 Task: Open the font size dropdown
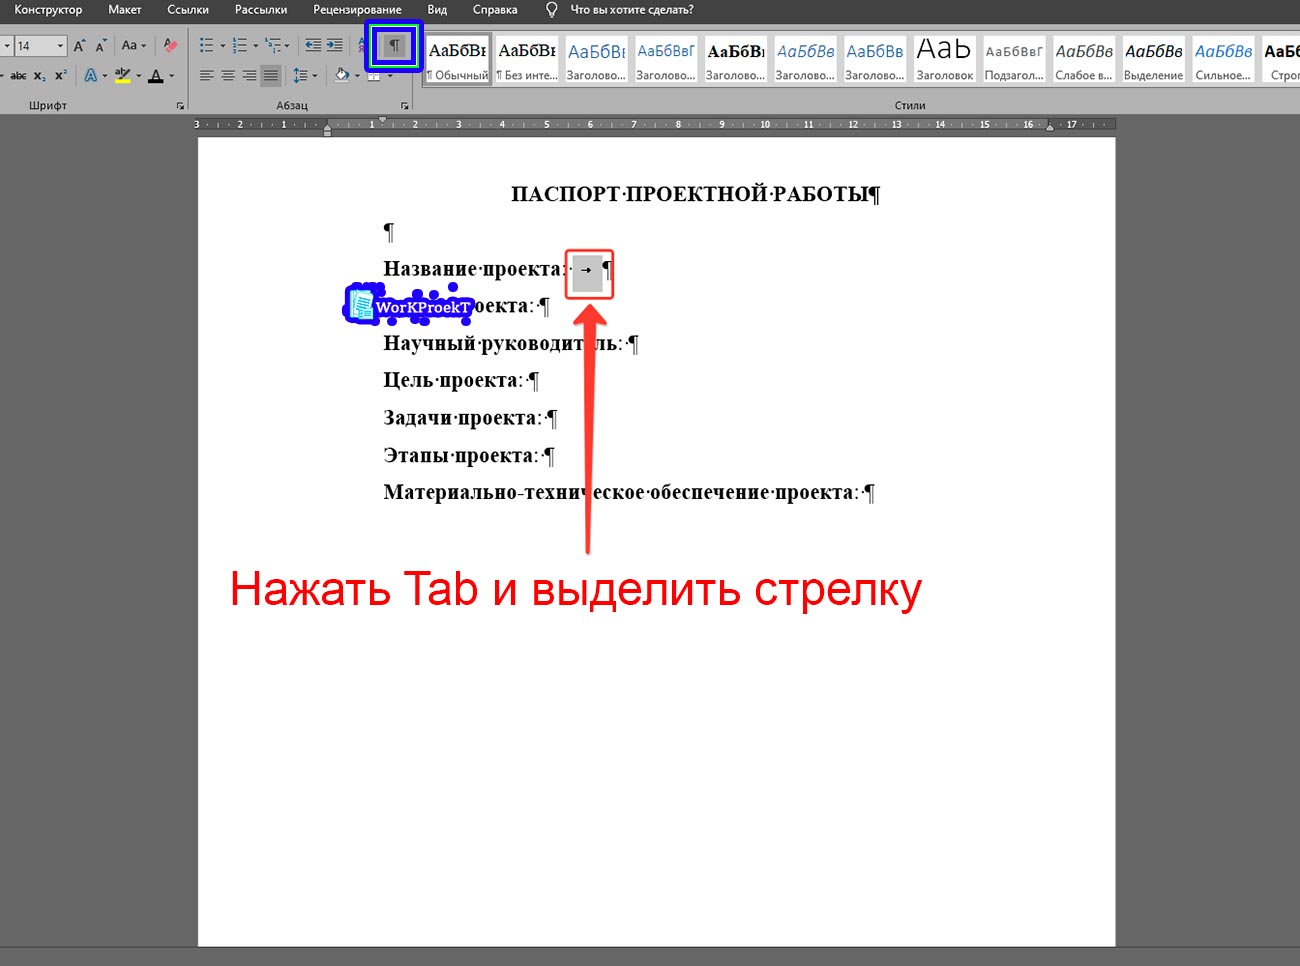point(58,44)
